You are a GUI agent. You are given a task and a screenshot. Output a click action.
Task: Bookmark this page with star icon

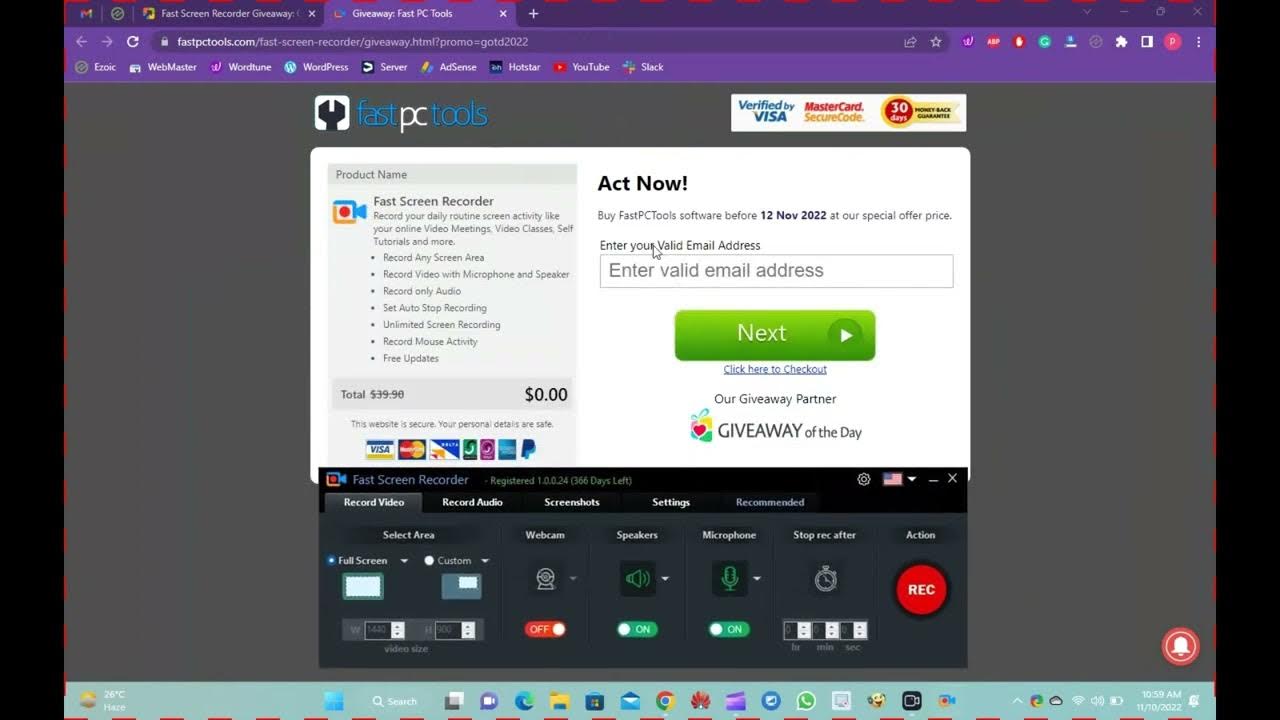936,42
